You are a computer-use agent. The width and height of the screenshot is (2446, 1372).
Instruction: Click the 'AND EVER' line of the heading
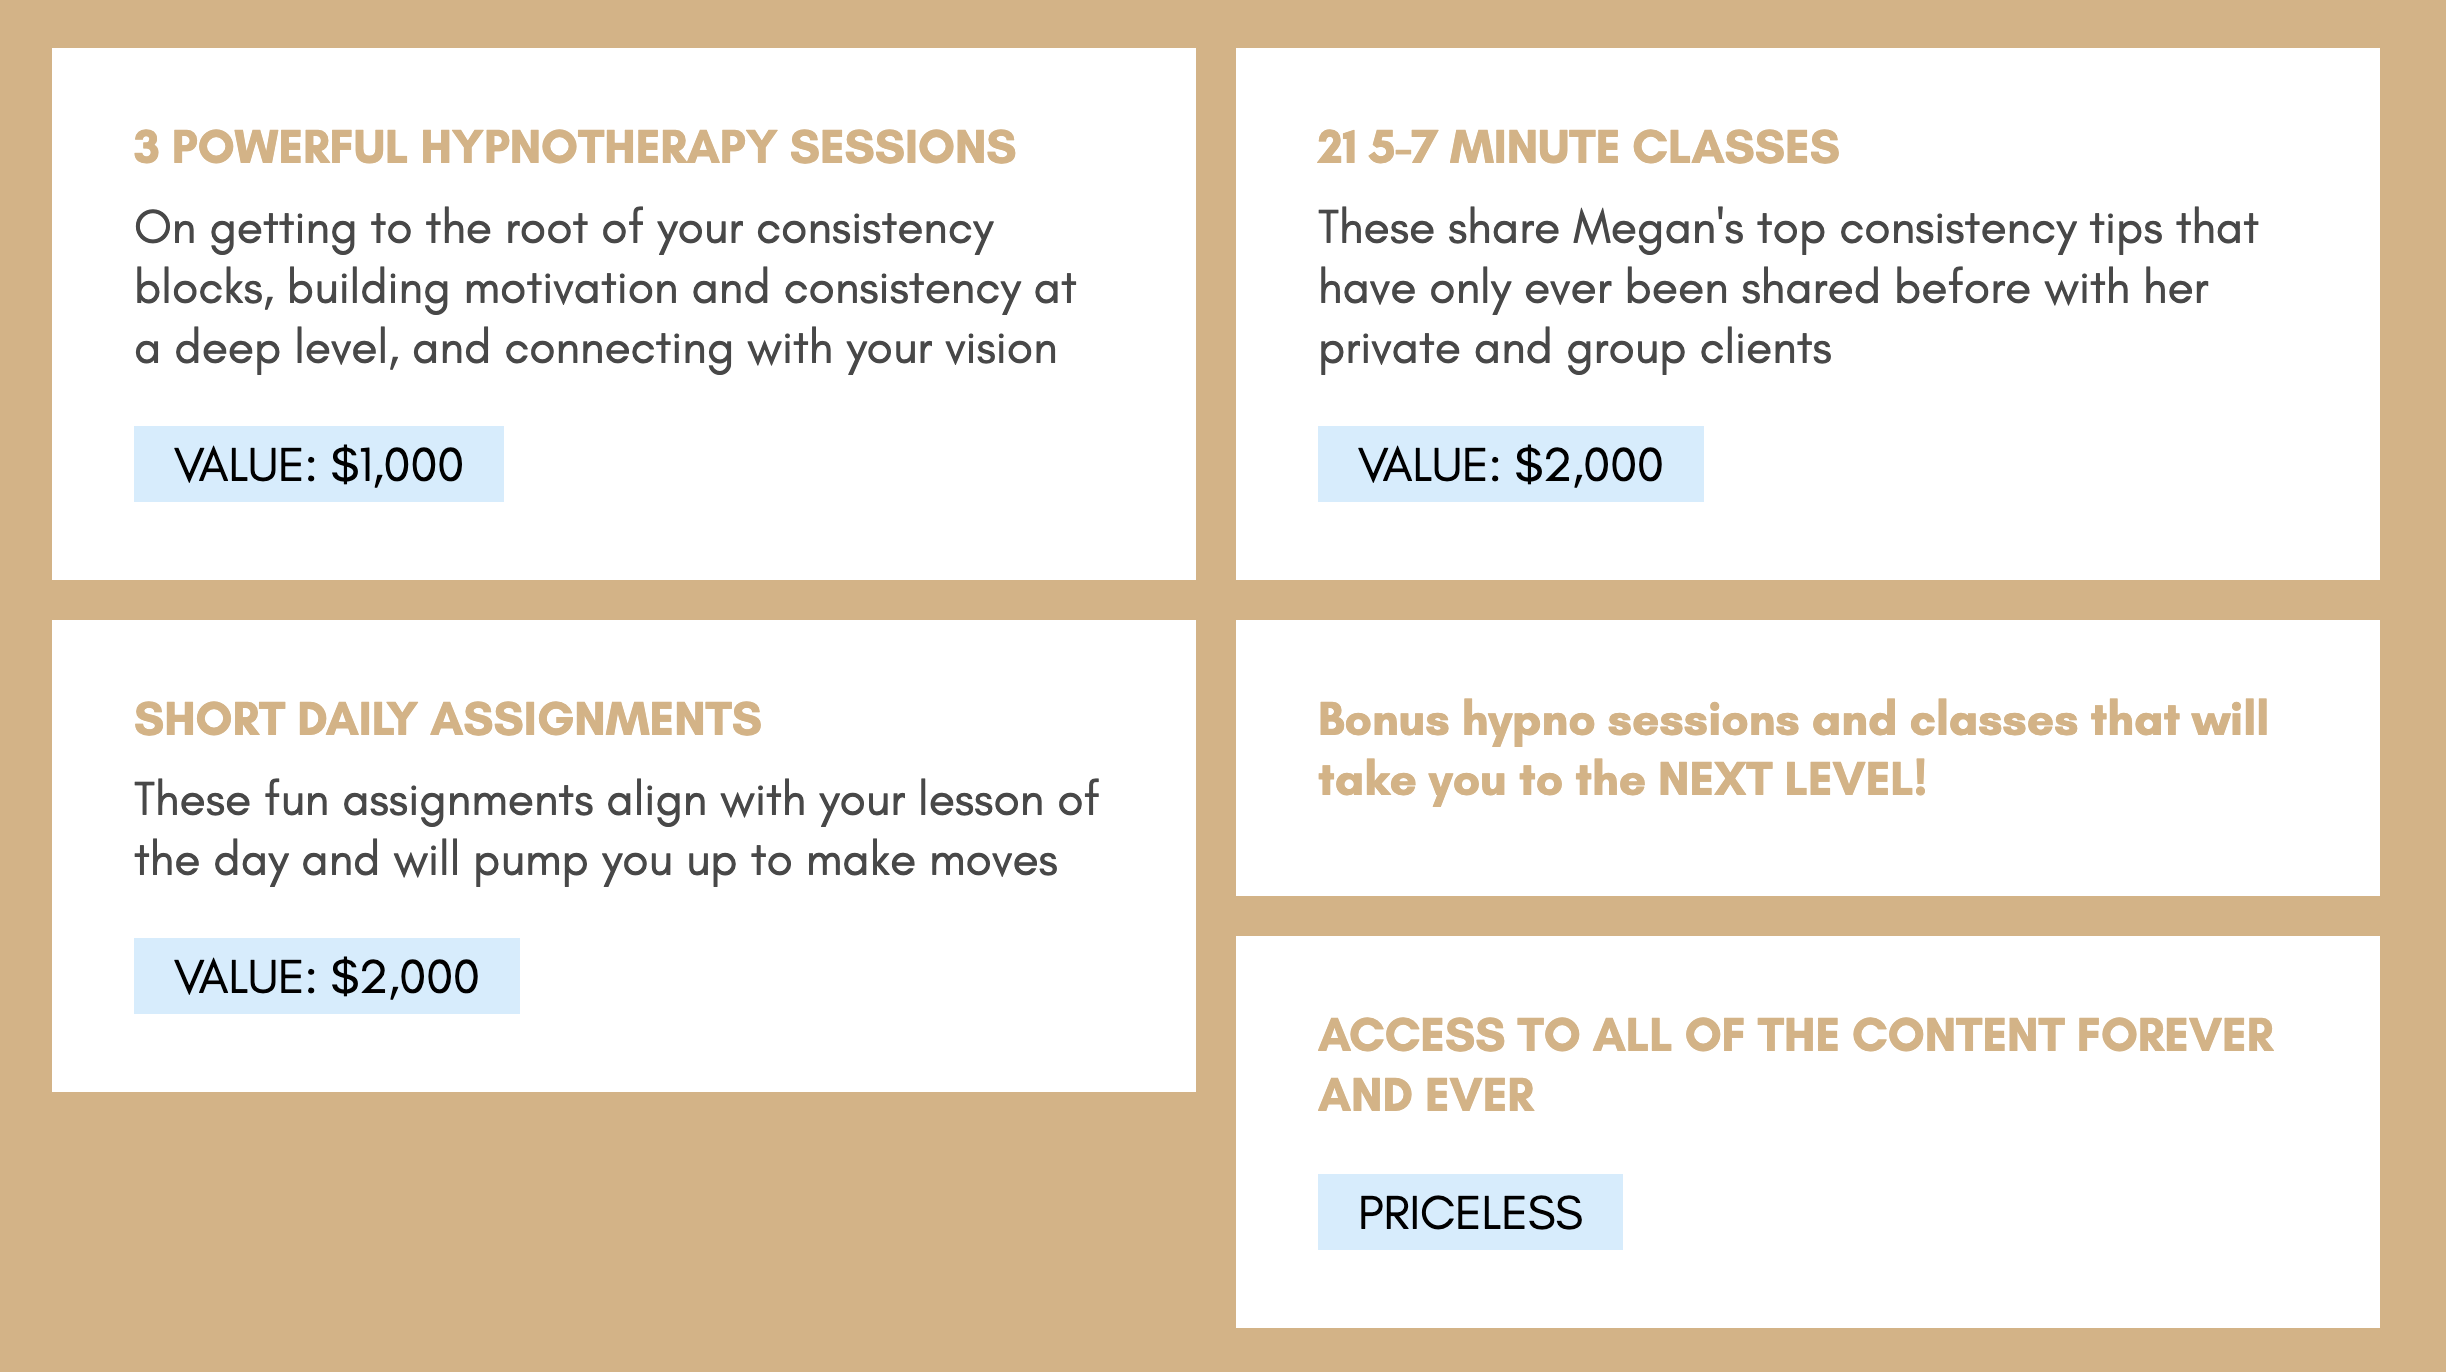(1426, 1095)
